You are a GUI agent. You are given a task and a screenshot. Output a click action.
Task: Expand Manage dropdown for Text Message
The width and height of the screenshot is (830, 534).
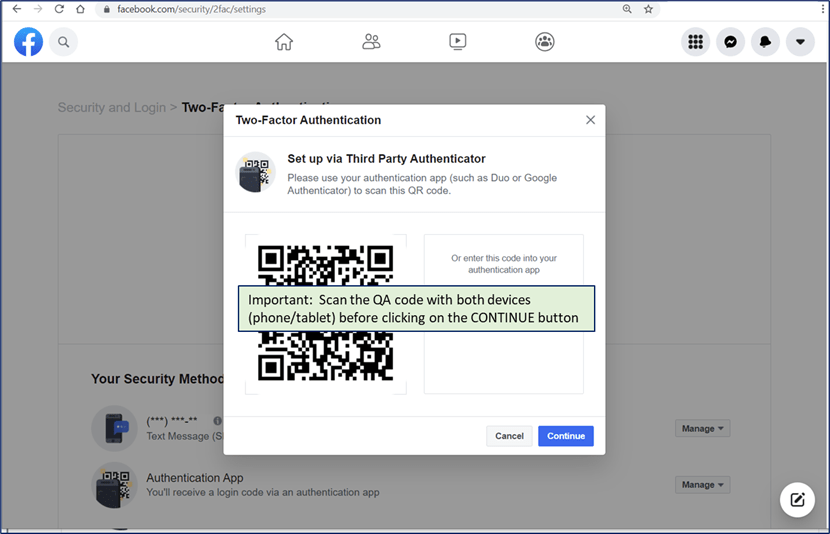click(x=702, y=429)
